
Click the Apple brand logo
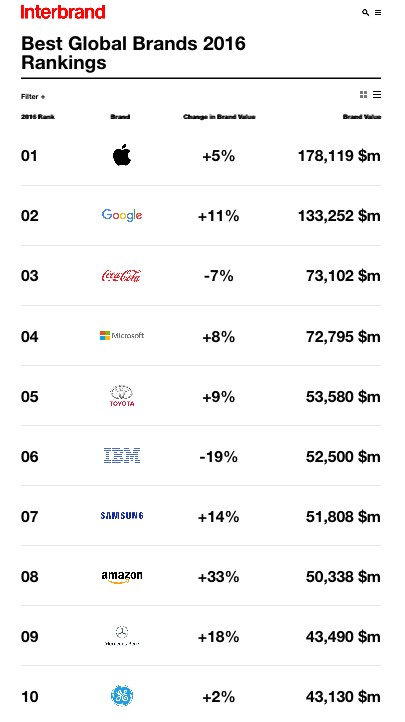point(122,155)
